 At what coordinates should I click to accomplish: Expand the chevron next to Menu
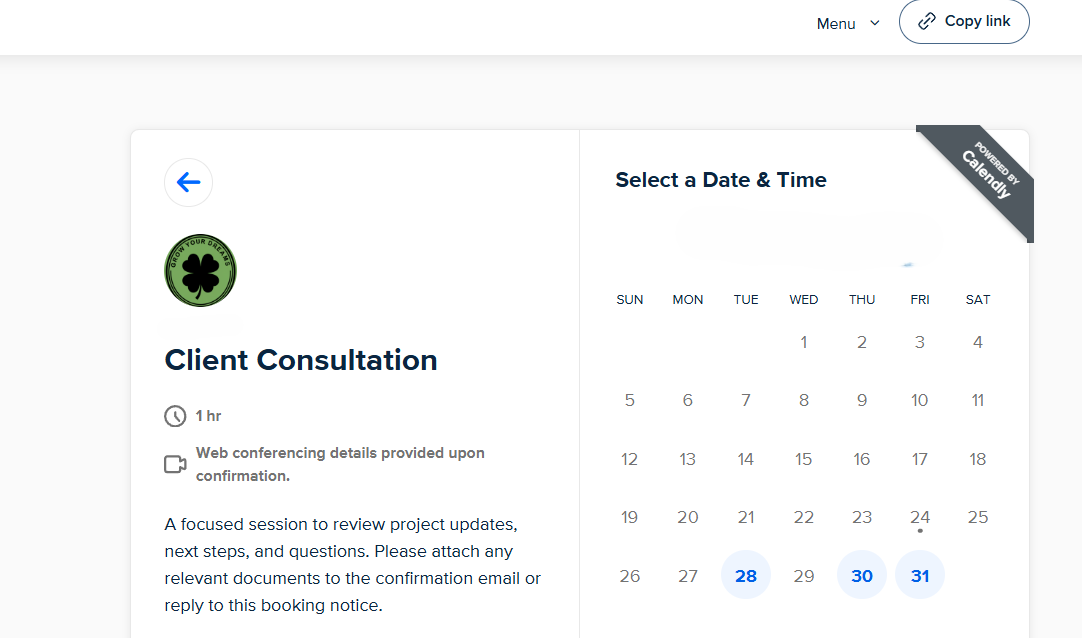(x=875, y=23)
